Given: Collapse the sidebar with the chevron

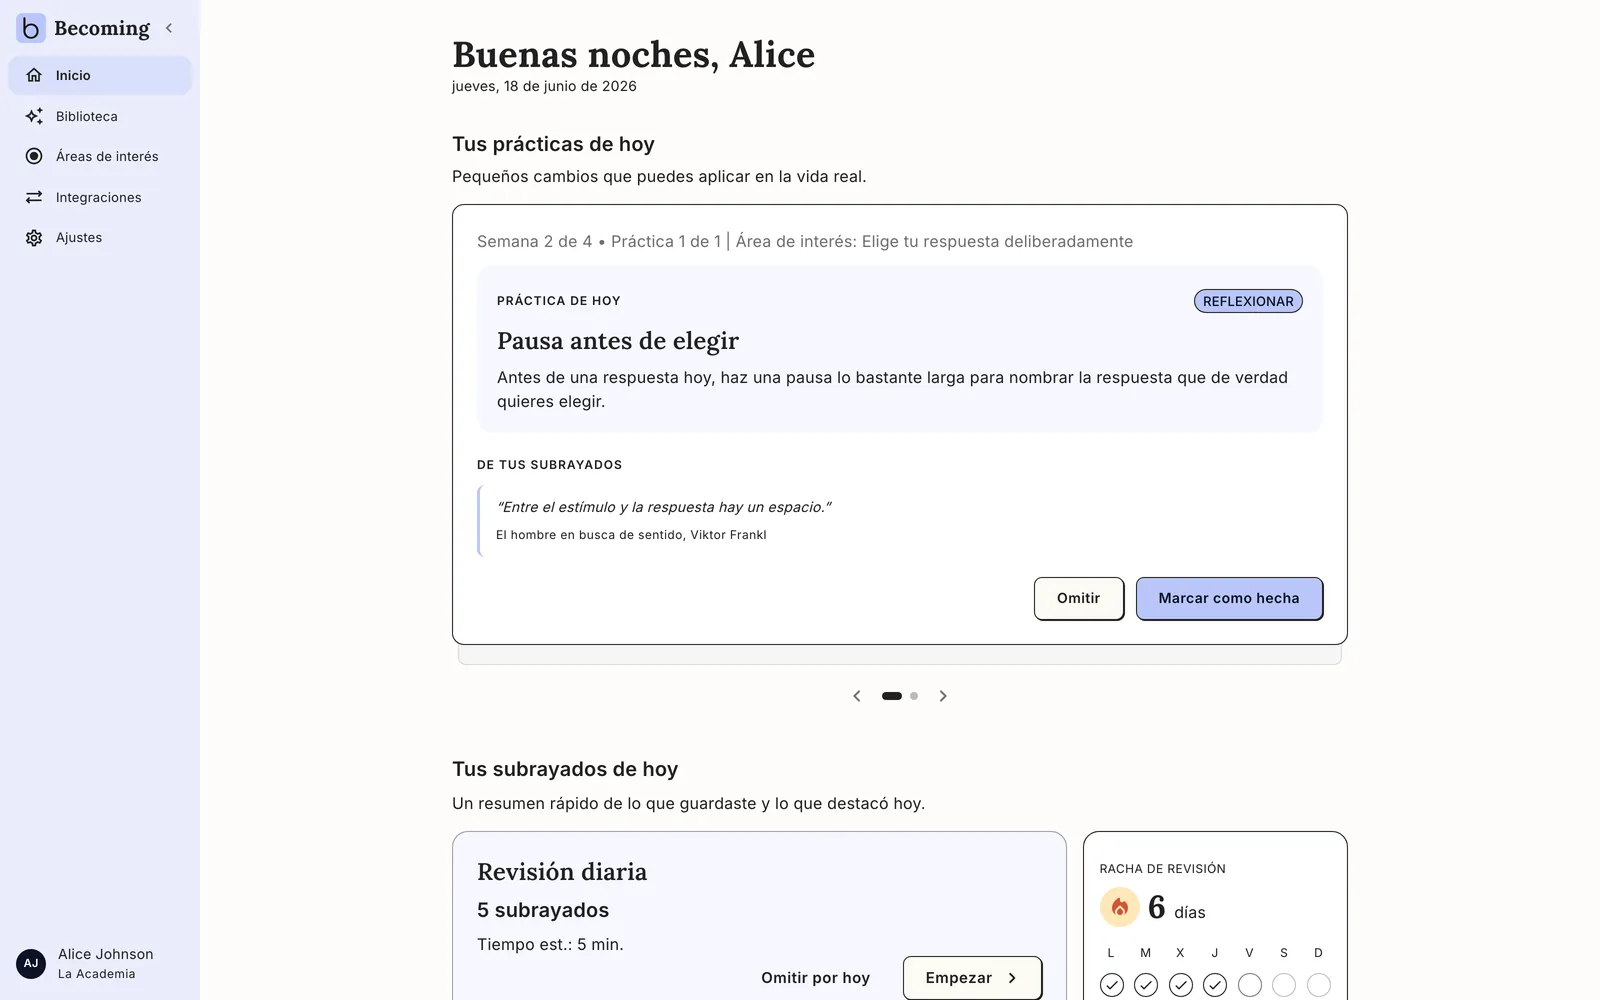Looking at the screenshot, I should 169,28.
